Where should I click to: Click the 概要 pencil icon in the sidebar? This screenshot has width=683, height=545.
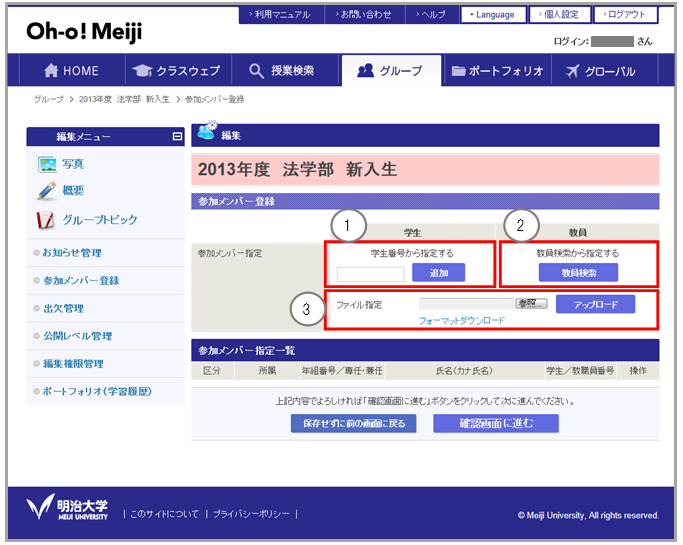(x=47, y=191)
